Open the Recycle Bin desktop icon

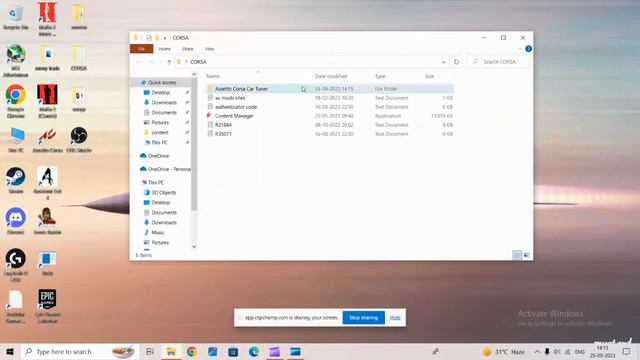pos(16,17)
